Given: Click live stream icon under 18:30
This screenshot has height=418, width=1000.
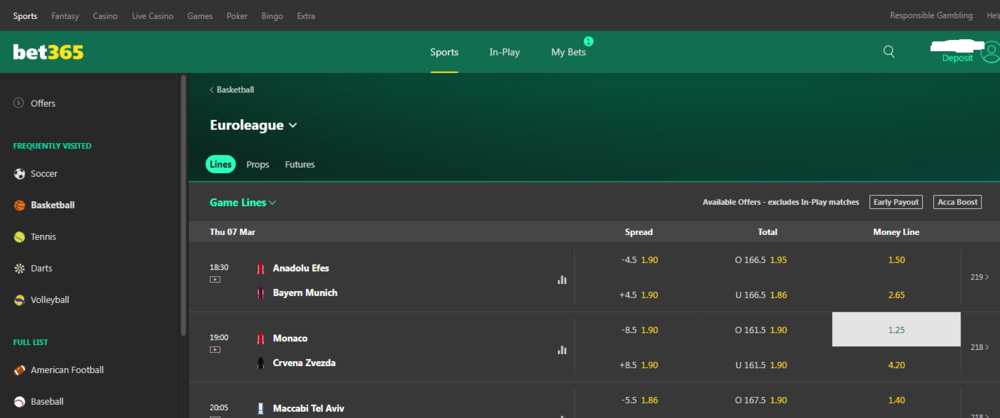Looking at the screenshot, I should 215,280.
